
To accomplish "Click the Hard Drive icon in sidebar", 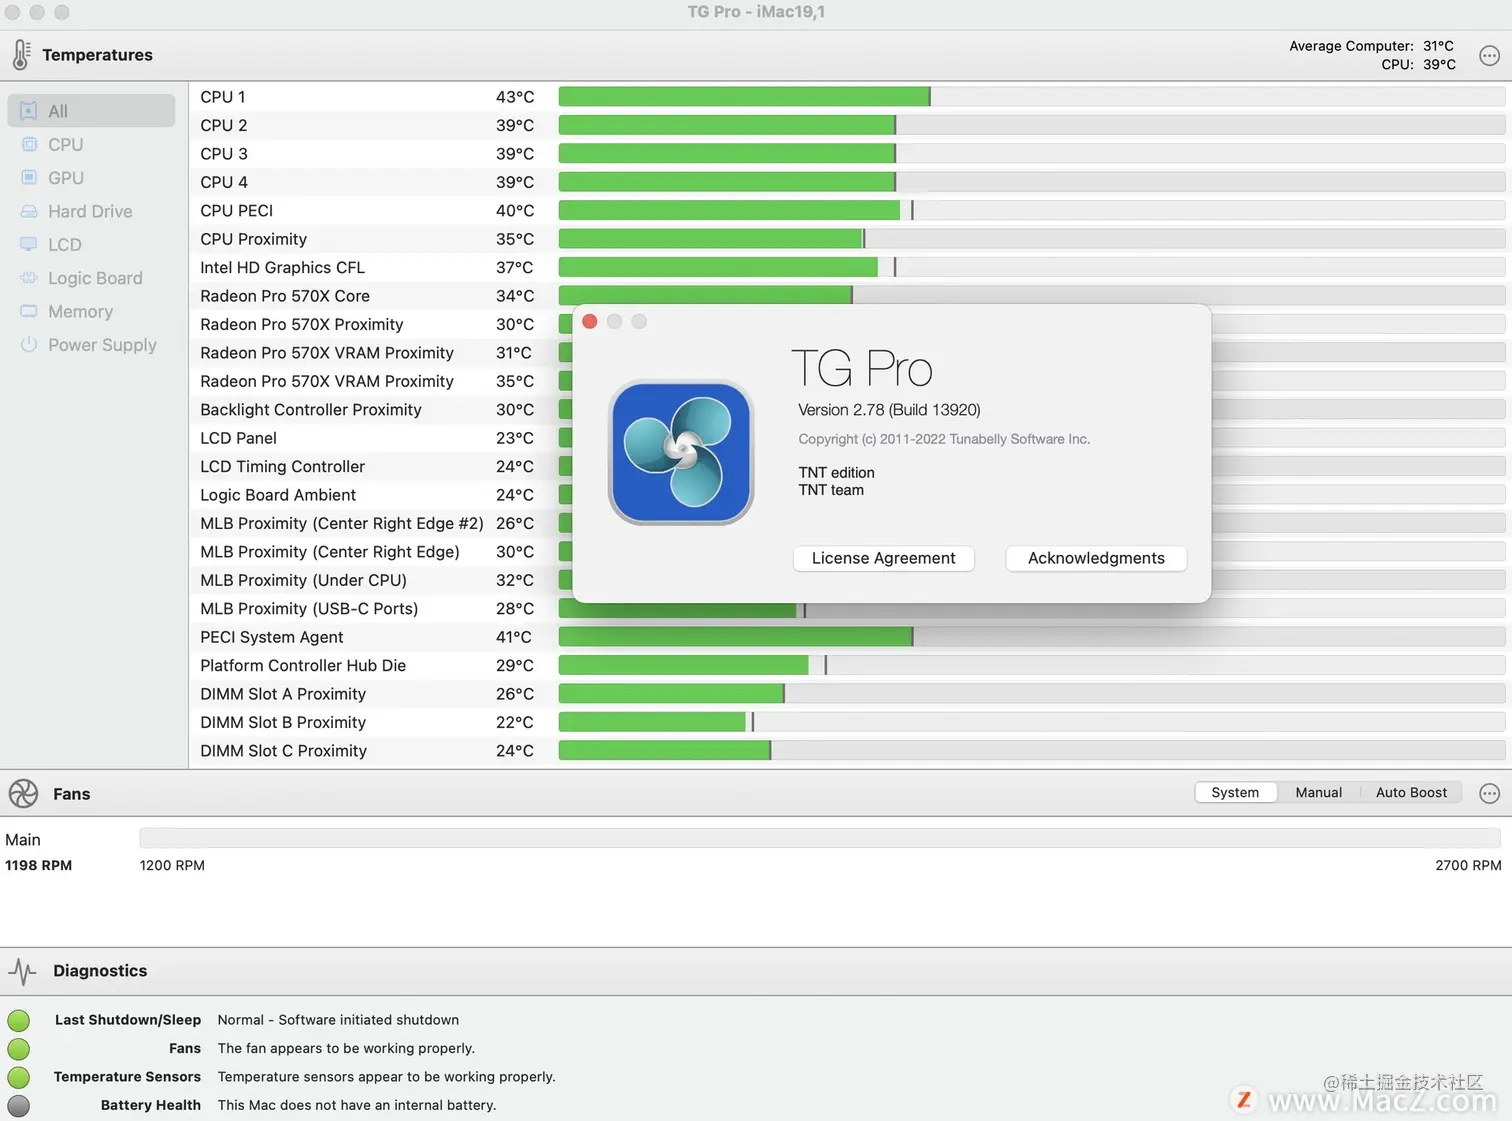I will point(29,211).
